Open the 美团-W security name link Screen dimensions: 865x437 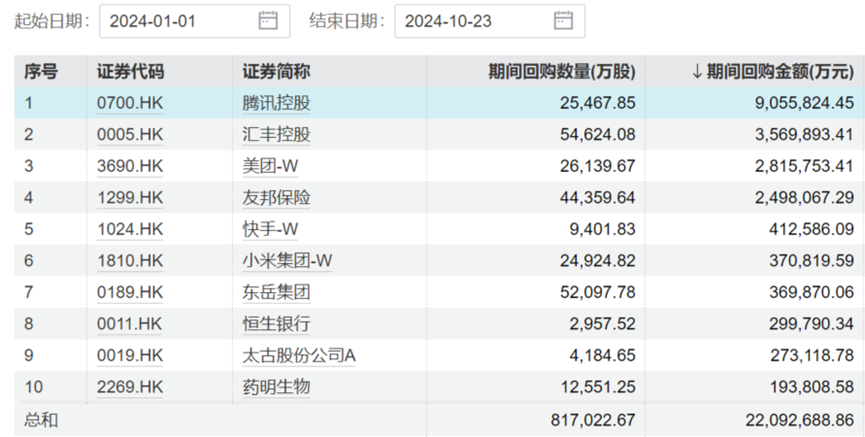pyautogui.click(x=270, y=166)
